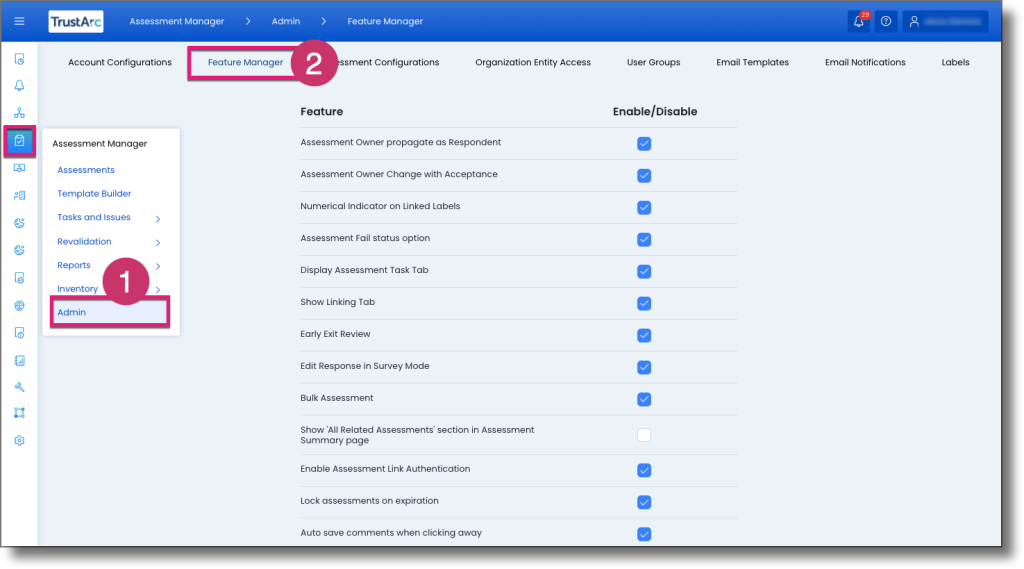Open Assessments link in flyout menu
Screen dimensions: 1024x569
(x=86, y=170)
